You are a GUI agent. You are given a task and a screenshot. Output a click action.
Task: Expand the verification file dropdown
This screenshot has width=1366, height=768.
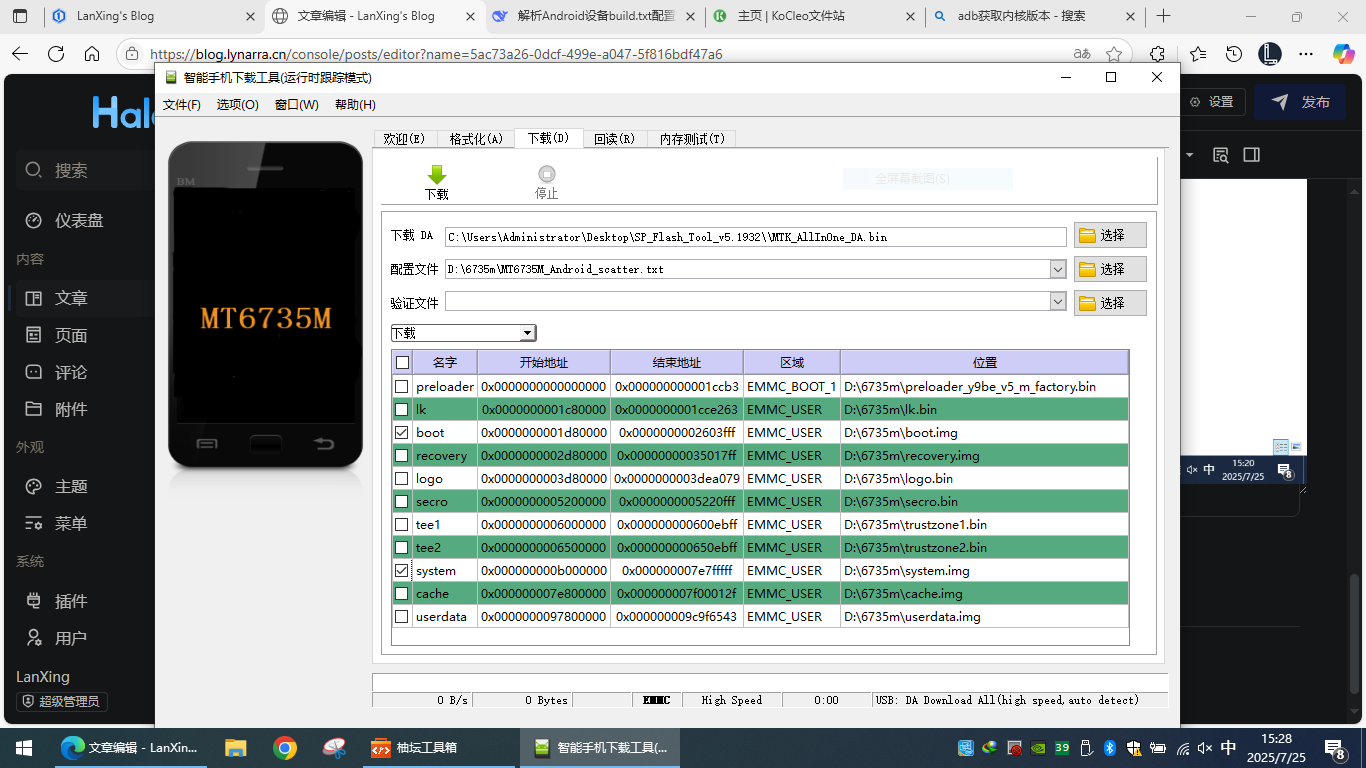point(1058,302)
